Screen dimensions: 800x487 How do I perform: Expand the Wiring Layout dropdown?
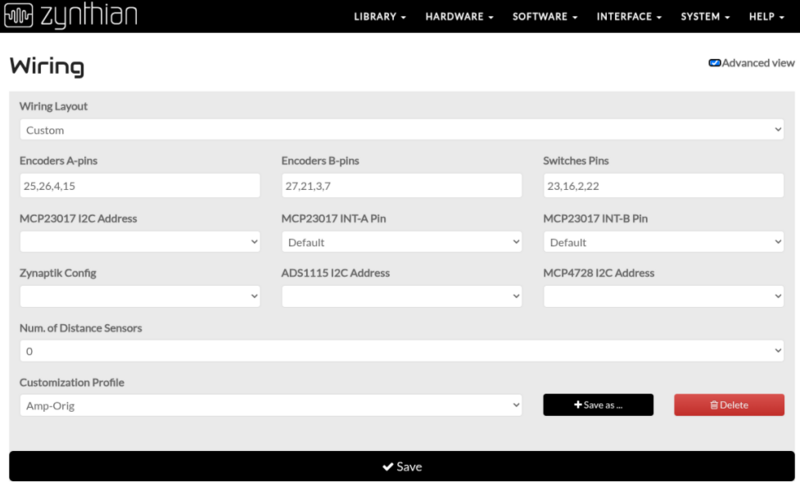coord(401,130)
